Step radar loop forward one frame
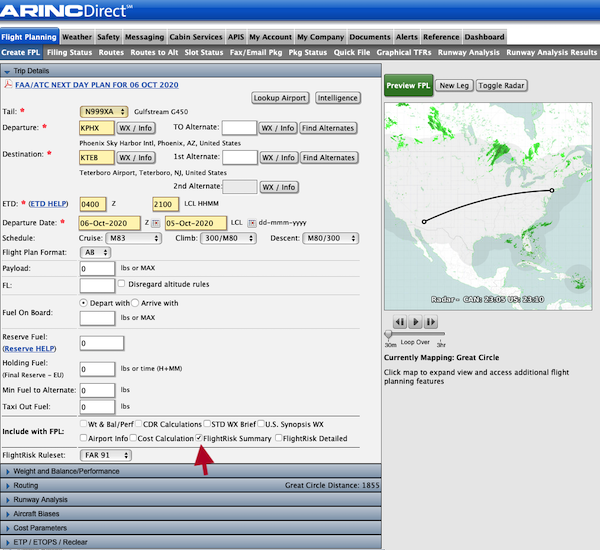The width and height of the screenshot is (600, 550). (431, 321)
